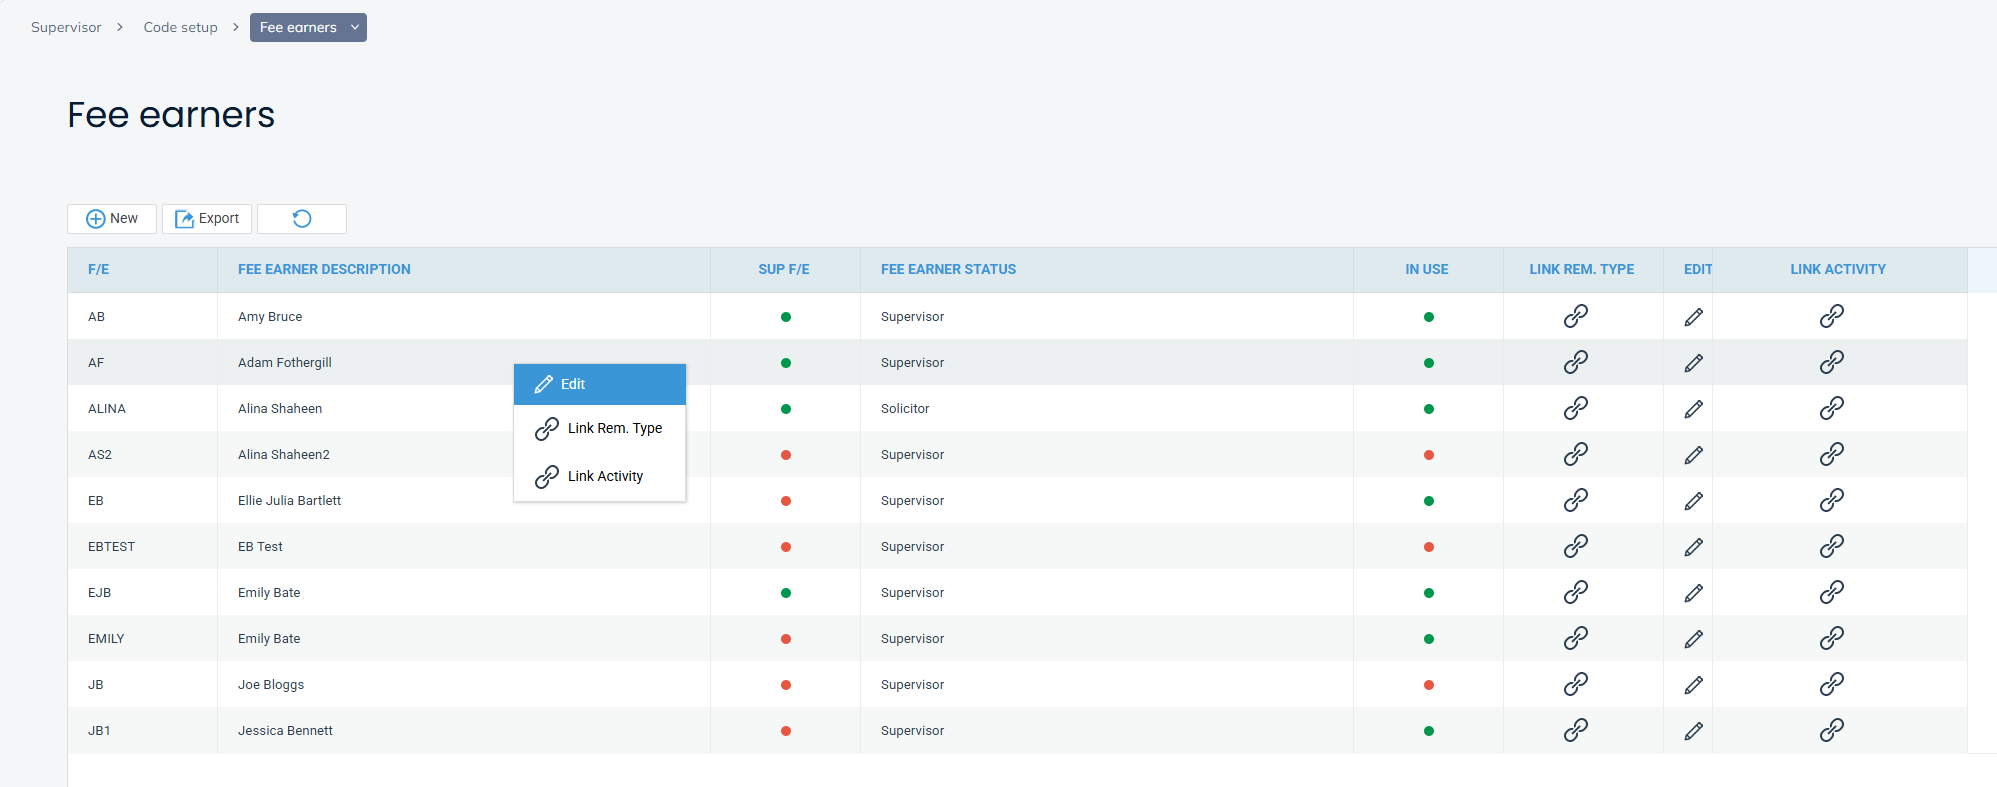Click the Export button
The width and height of the screenshot is (1997, 787).
pyautogui.click(x=207, y=219)
